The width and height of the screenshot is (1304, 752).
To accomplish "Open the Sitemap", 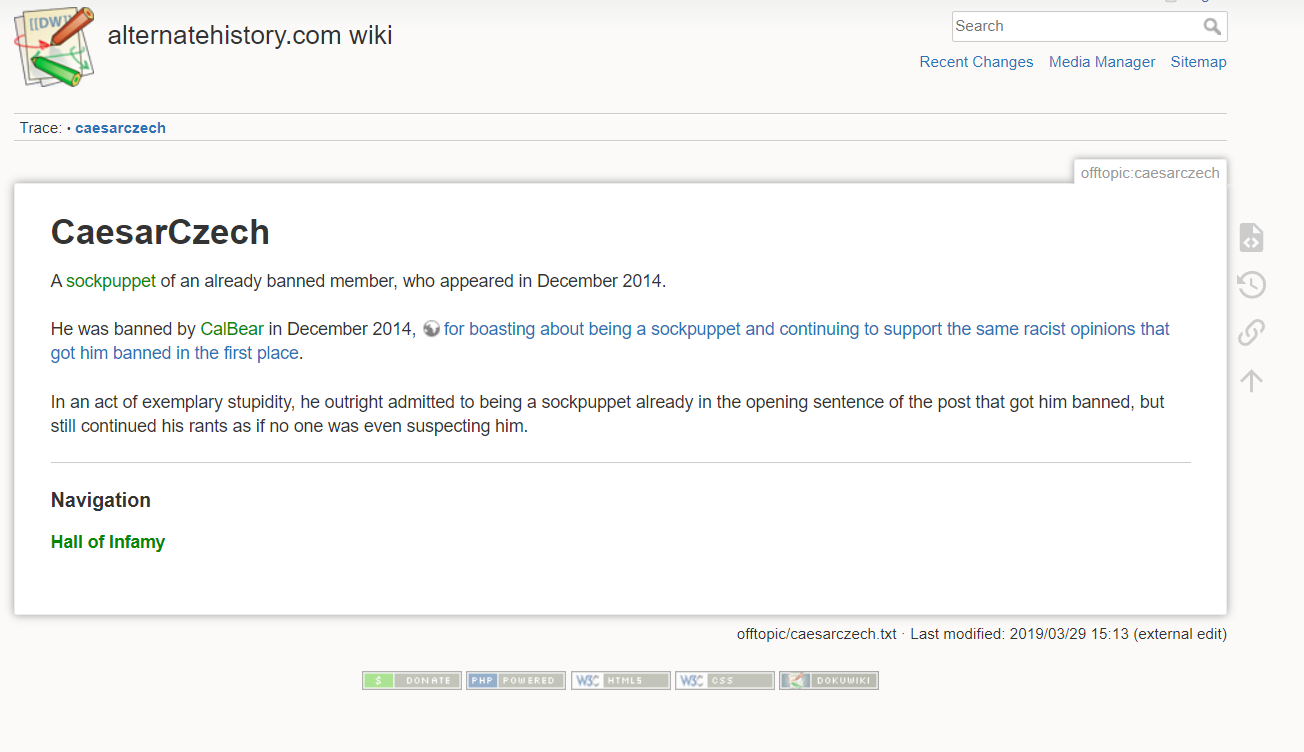I will pyautogui.click(x=1199, y=62).
